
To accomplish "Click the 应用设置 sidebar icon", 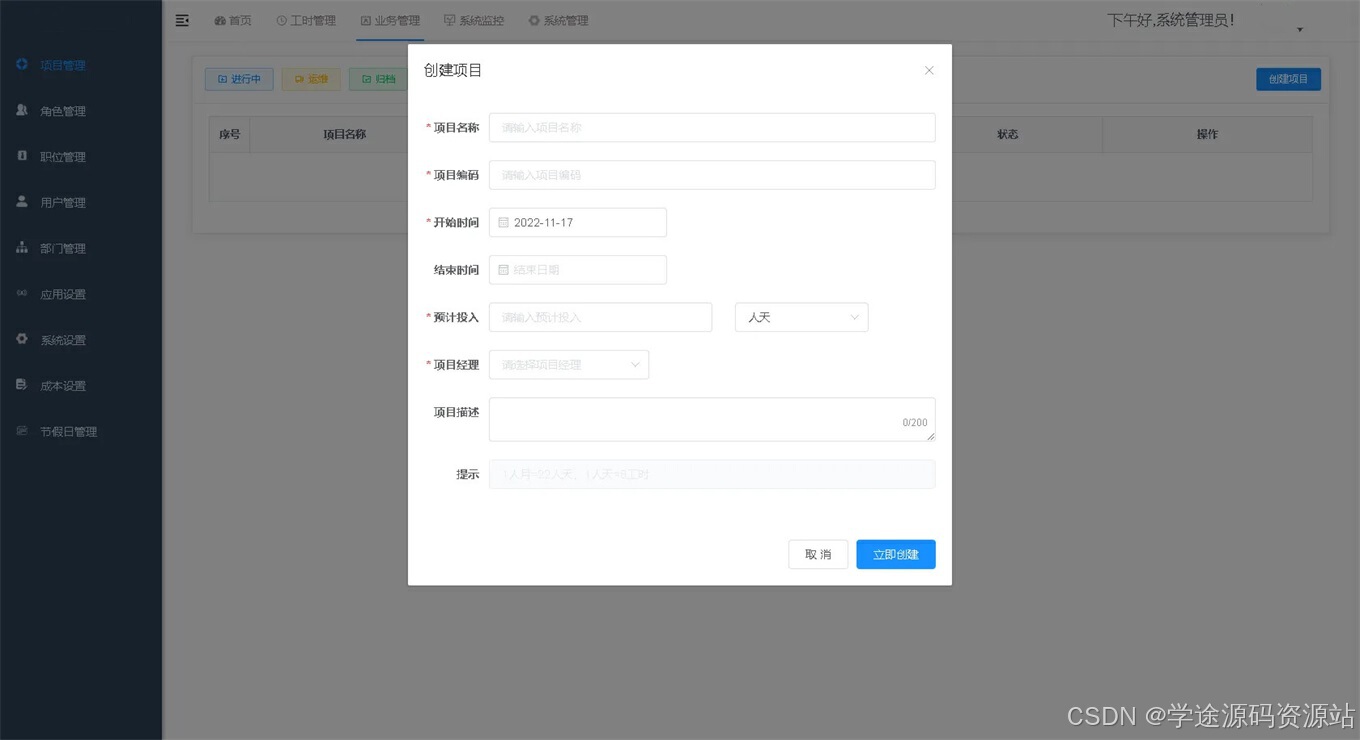I will pyautogui.click(x=22, y=293).
